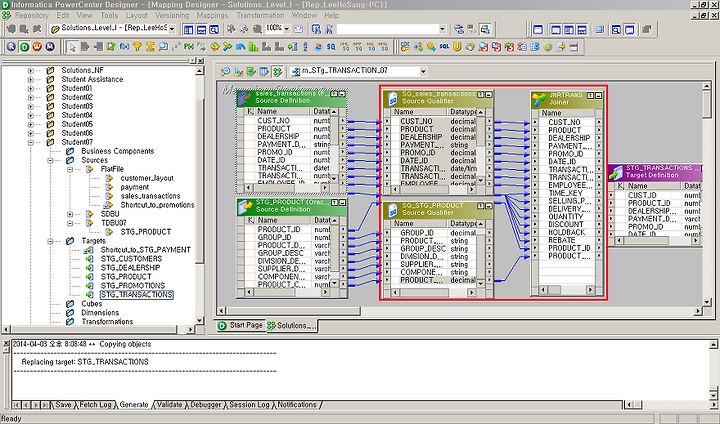Open the Versioning menu

pos(172,15)
